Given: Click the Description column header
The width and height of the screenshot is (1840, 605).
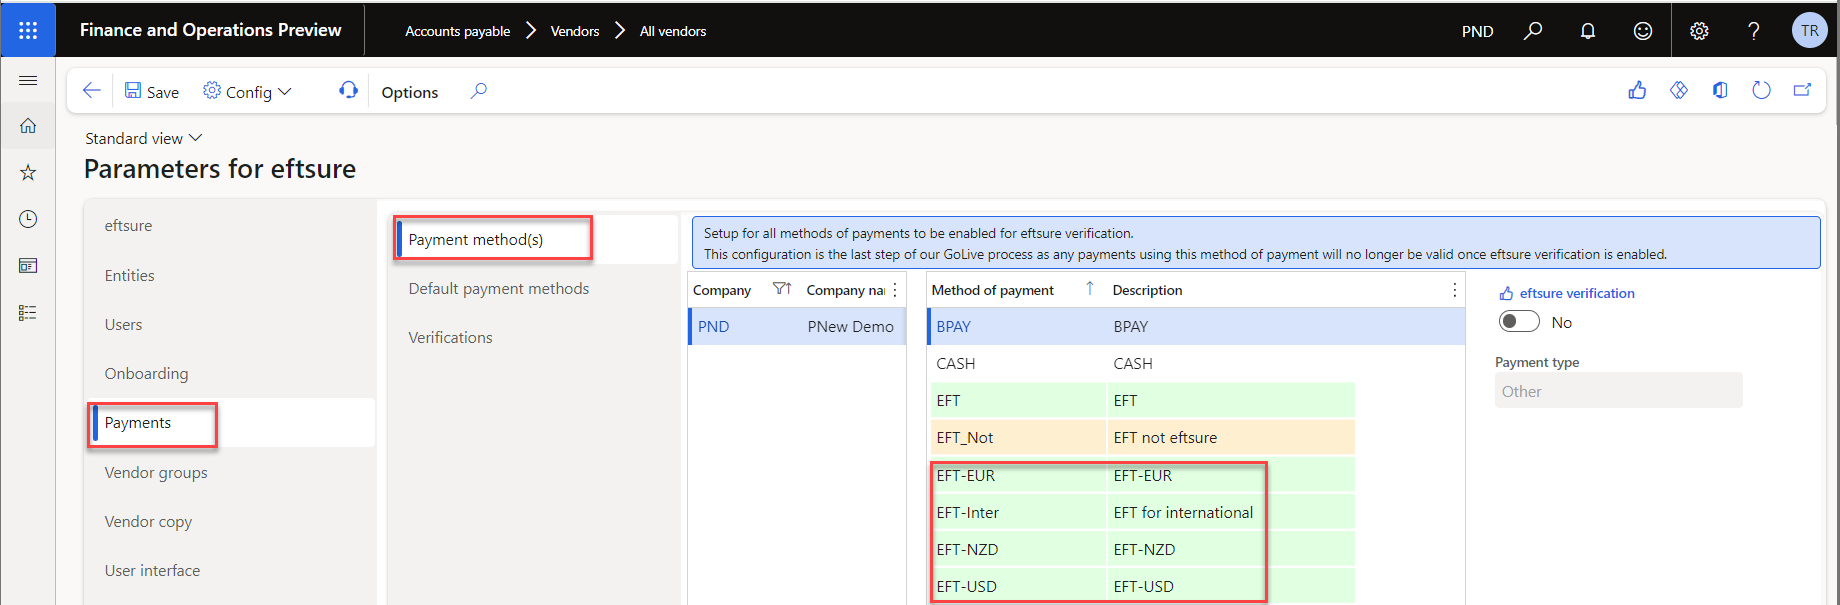Looking at the screenshot, I should (x=1147, y=290).
